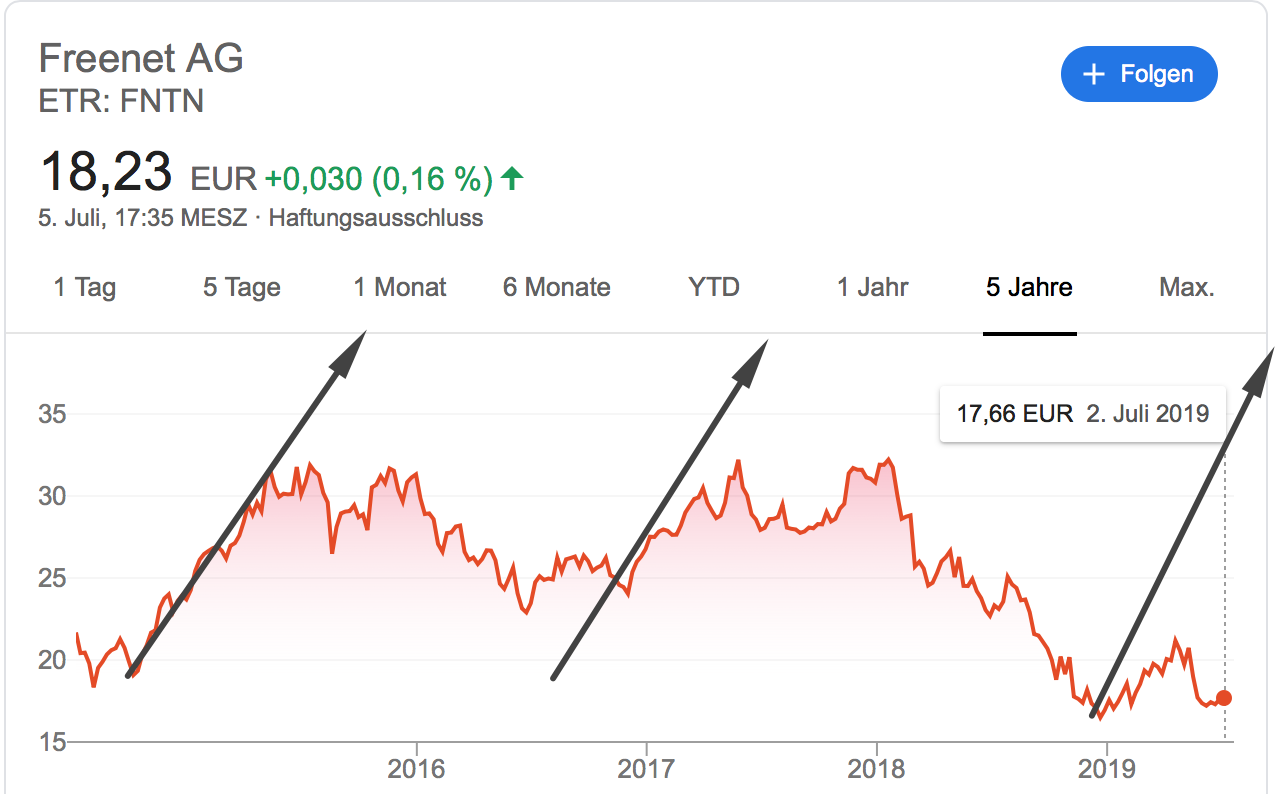Switch to the 6 Monate tab
Image resolution: width=1280 pixels, height=794 pixels.
click(556, 288)
